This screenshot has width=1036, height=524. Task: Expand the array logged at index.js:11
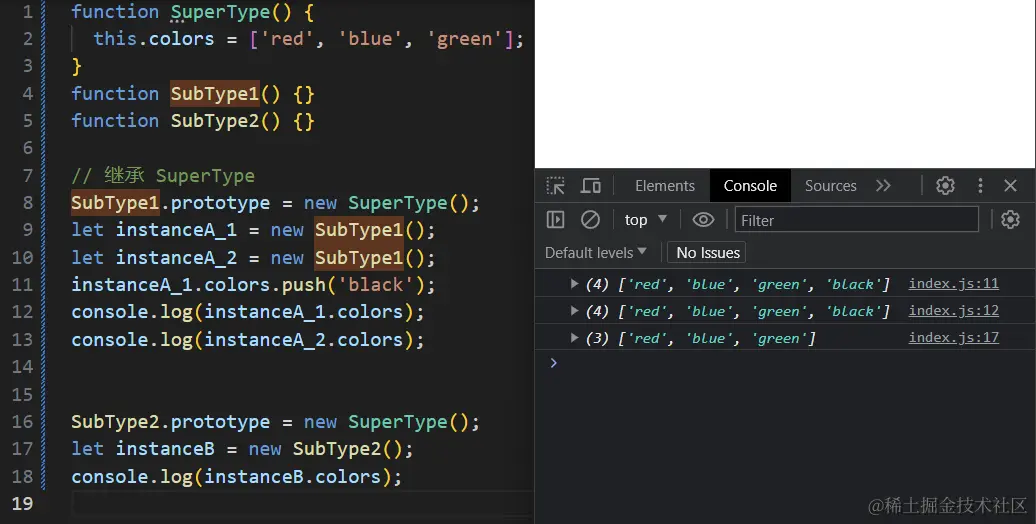pyautogui.click(x=574, y=284)
